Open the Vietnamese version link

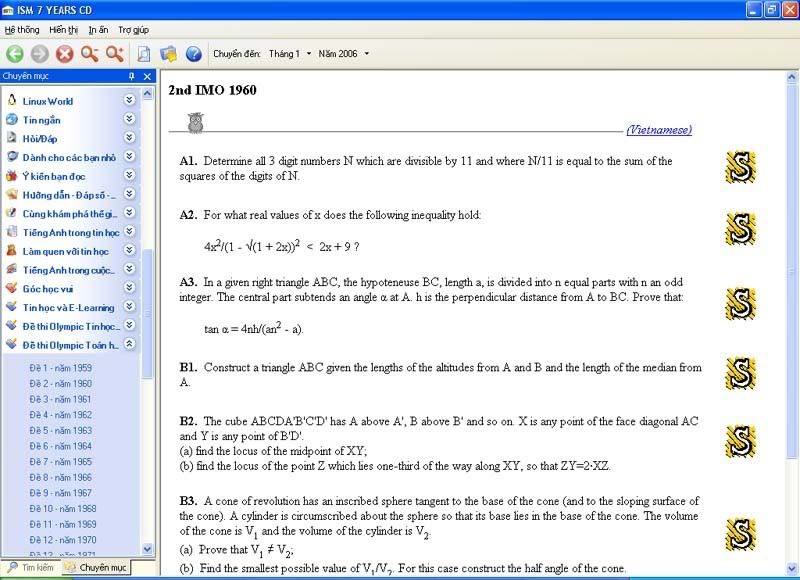[658, 130]
